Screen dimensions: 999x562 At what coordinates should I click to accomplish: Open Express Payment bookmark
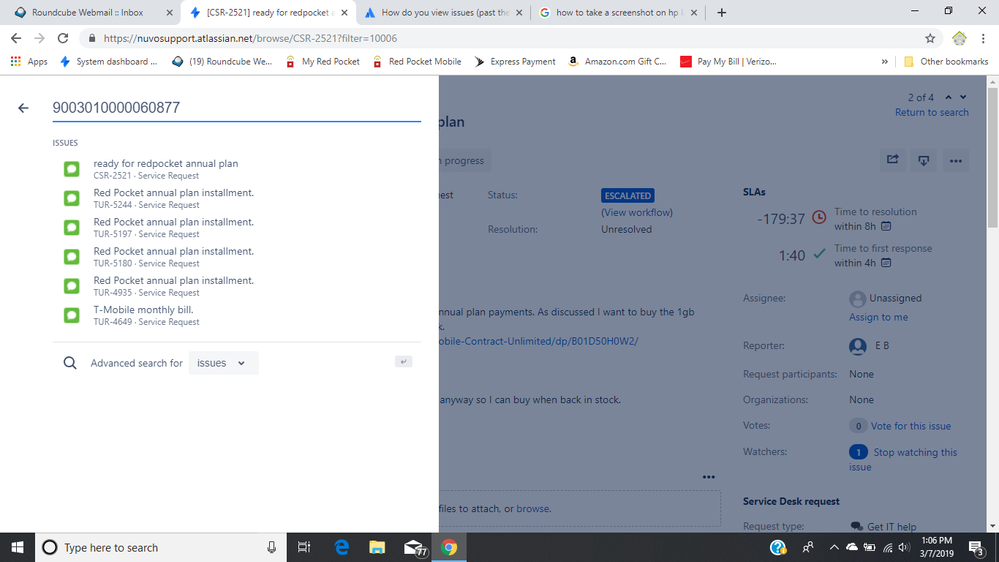click(515, 62)
